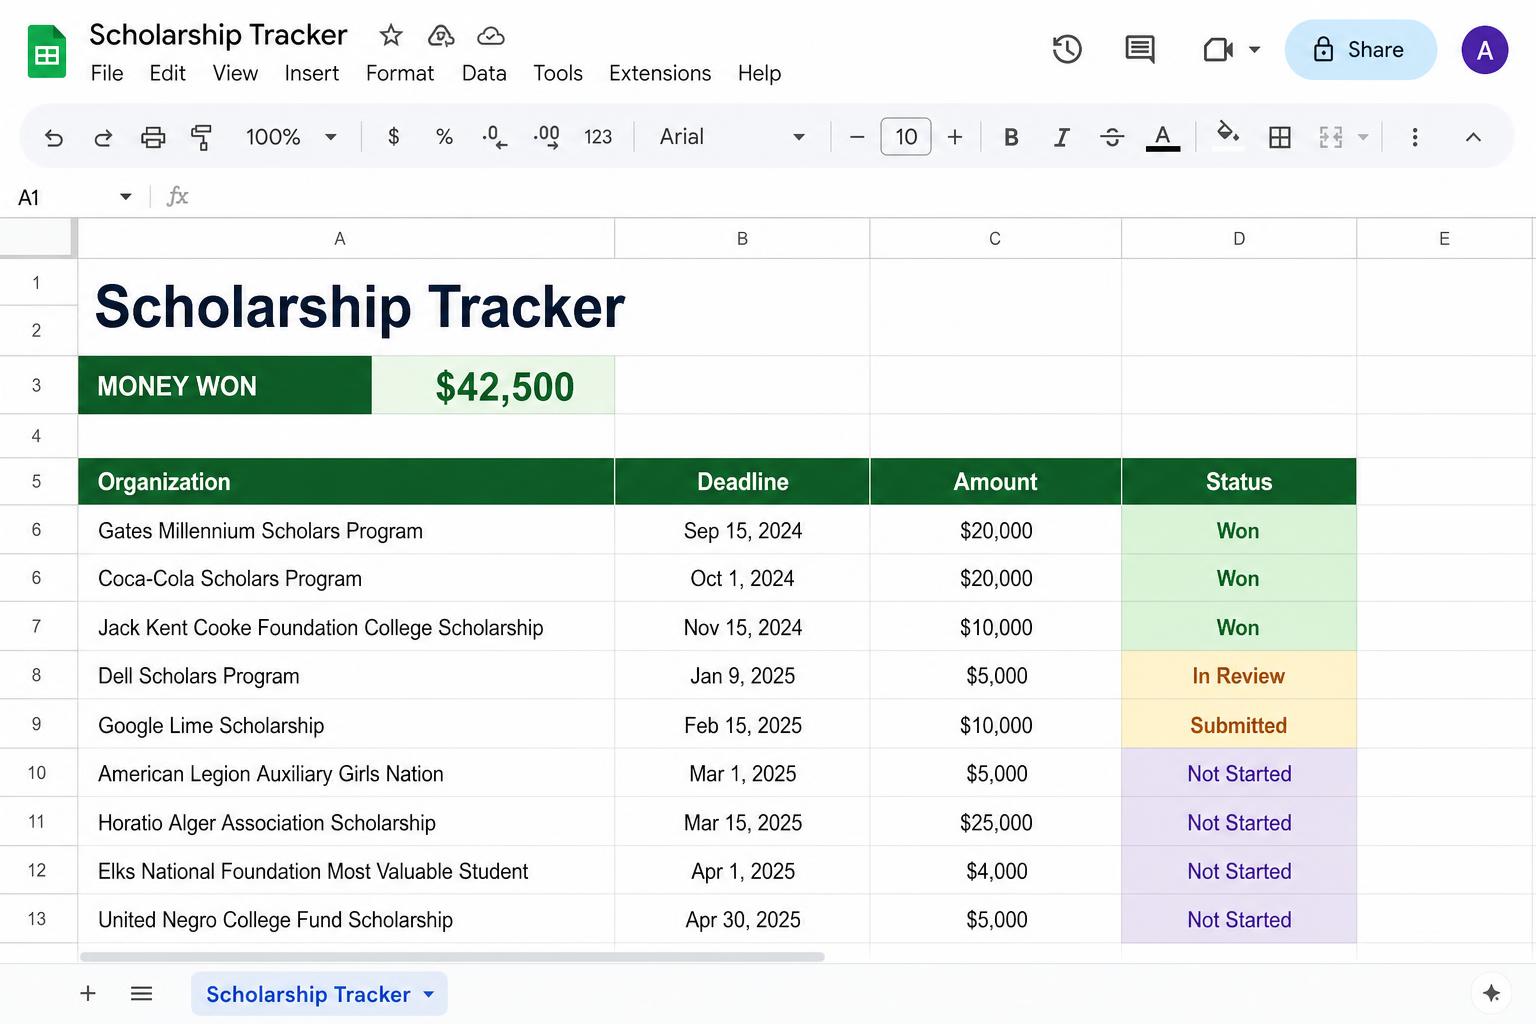Open the zoom 100% dropdown
Screen dimensions: 1536x1024
pos(291,137)
